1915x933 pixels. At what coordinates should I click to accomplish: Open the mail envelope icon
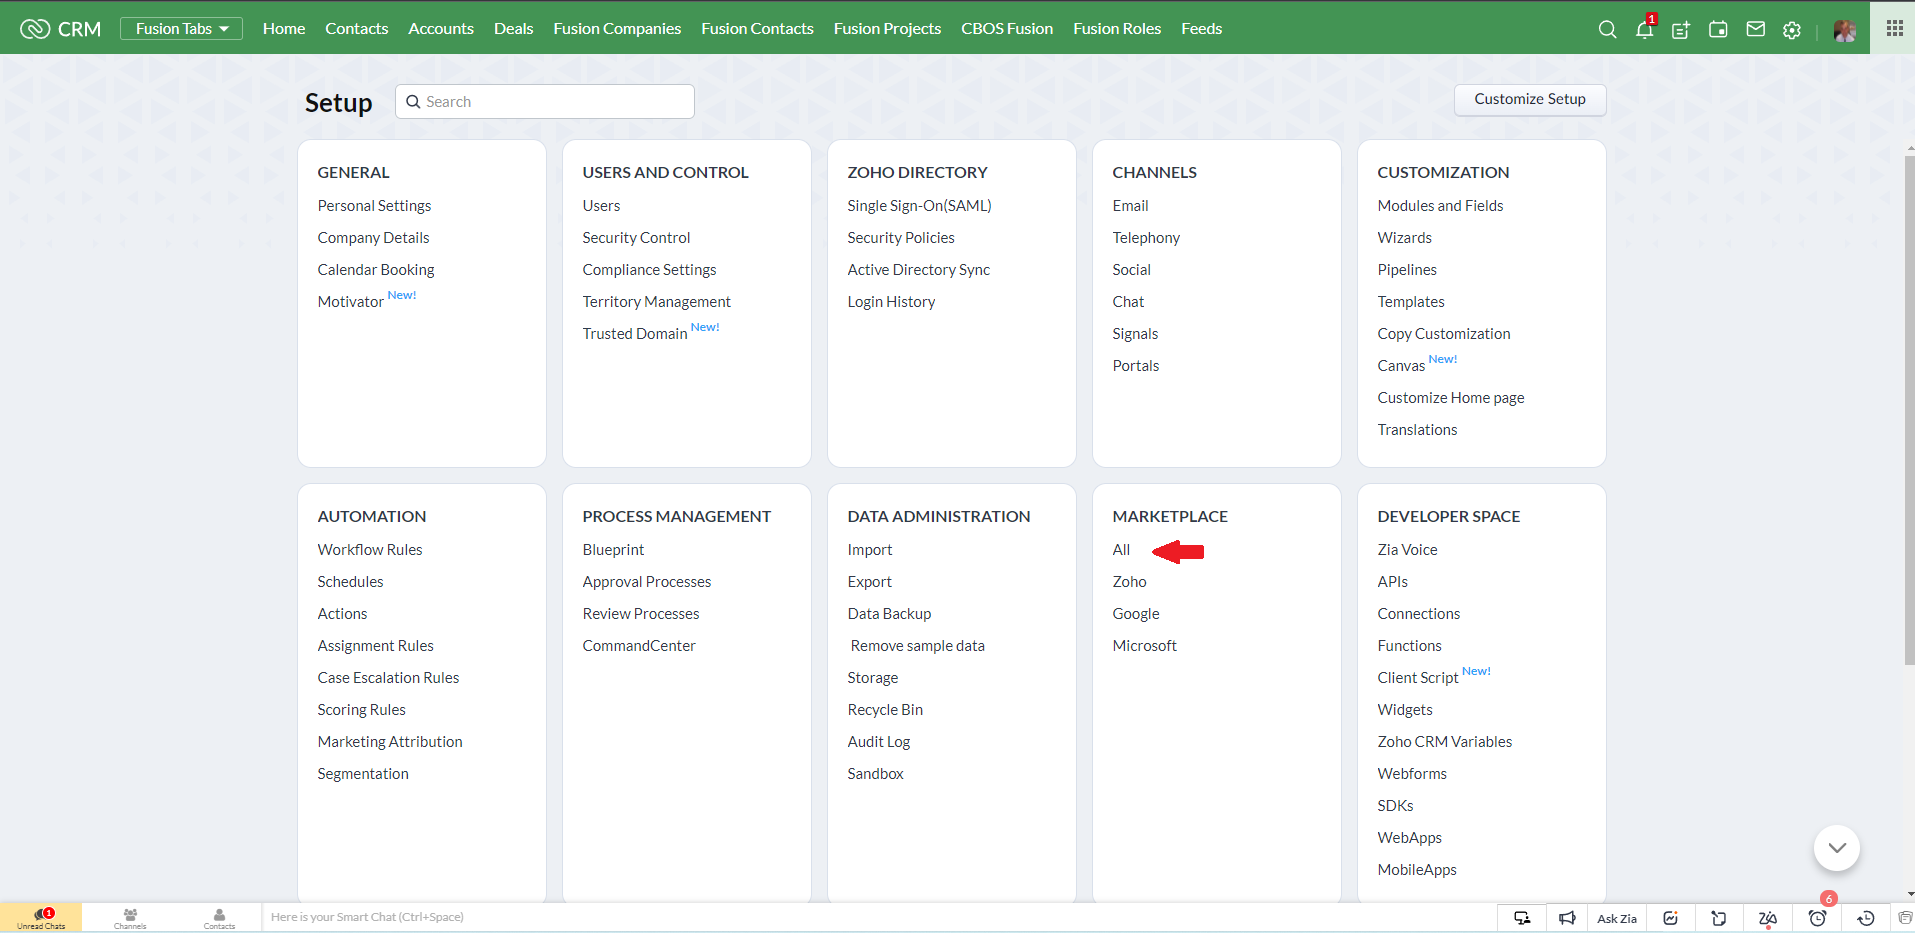coord(1755,29)
